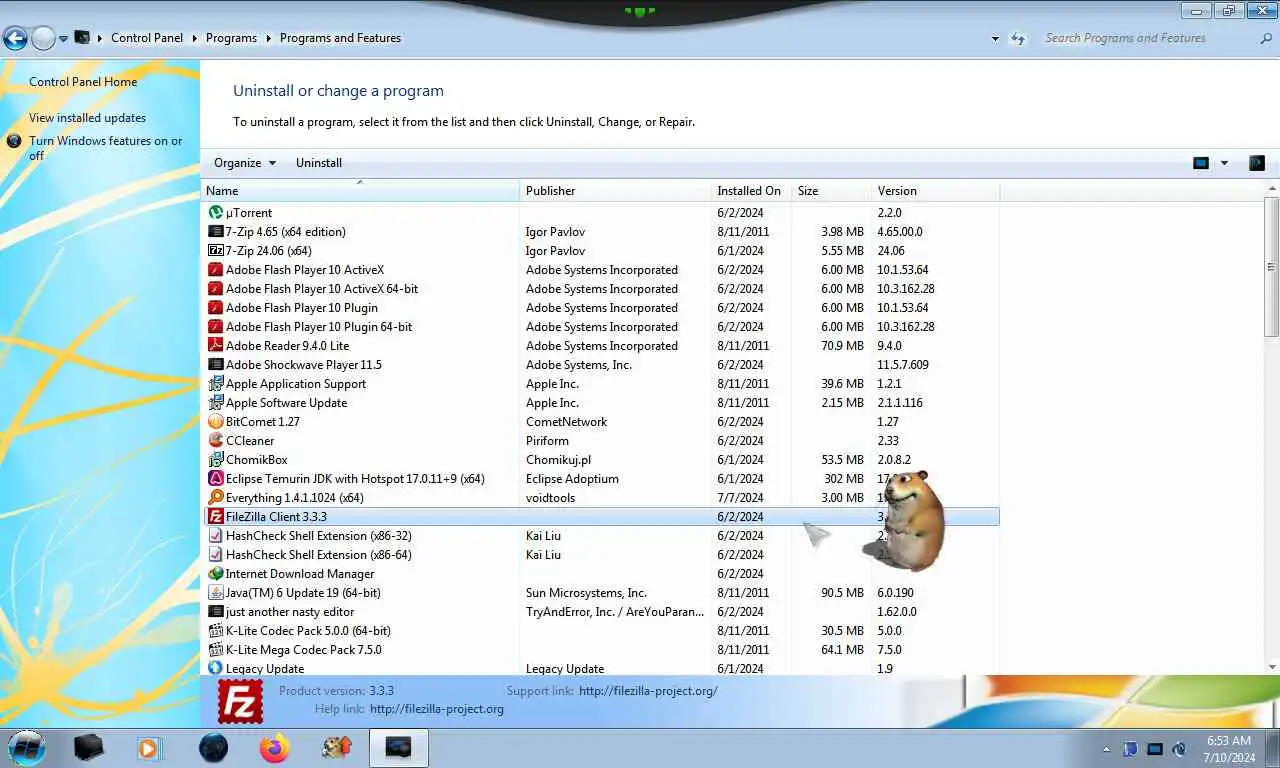Image resolution: width=1280 pixels, height=768 pixels.
Task: Click the Everything 1.4.1.1024 search icon
Action: click(x=215, y=497)
